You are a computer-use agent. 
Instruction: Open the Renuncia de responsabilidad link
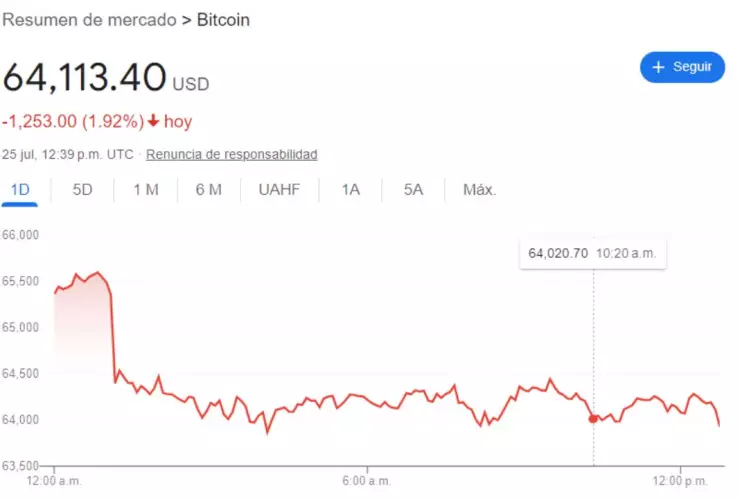231,154
